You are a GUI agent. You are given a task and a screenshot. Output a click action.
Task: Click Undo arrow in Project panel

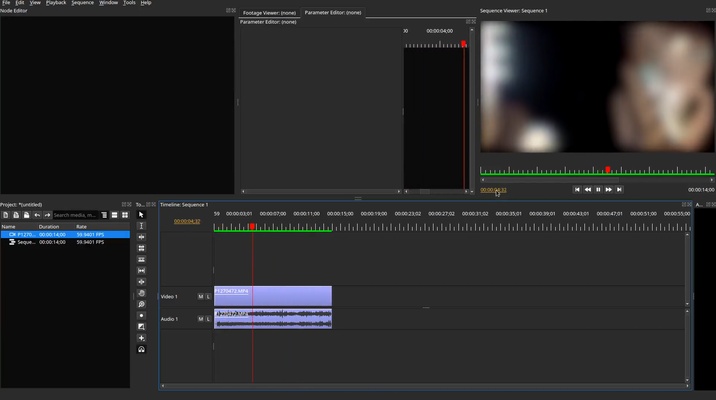click(x=37, y=215)
